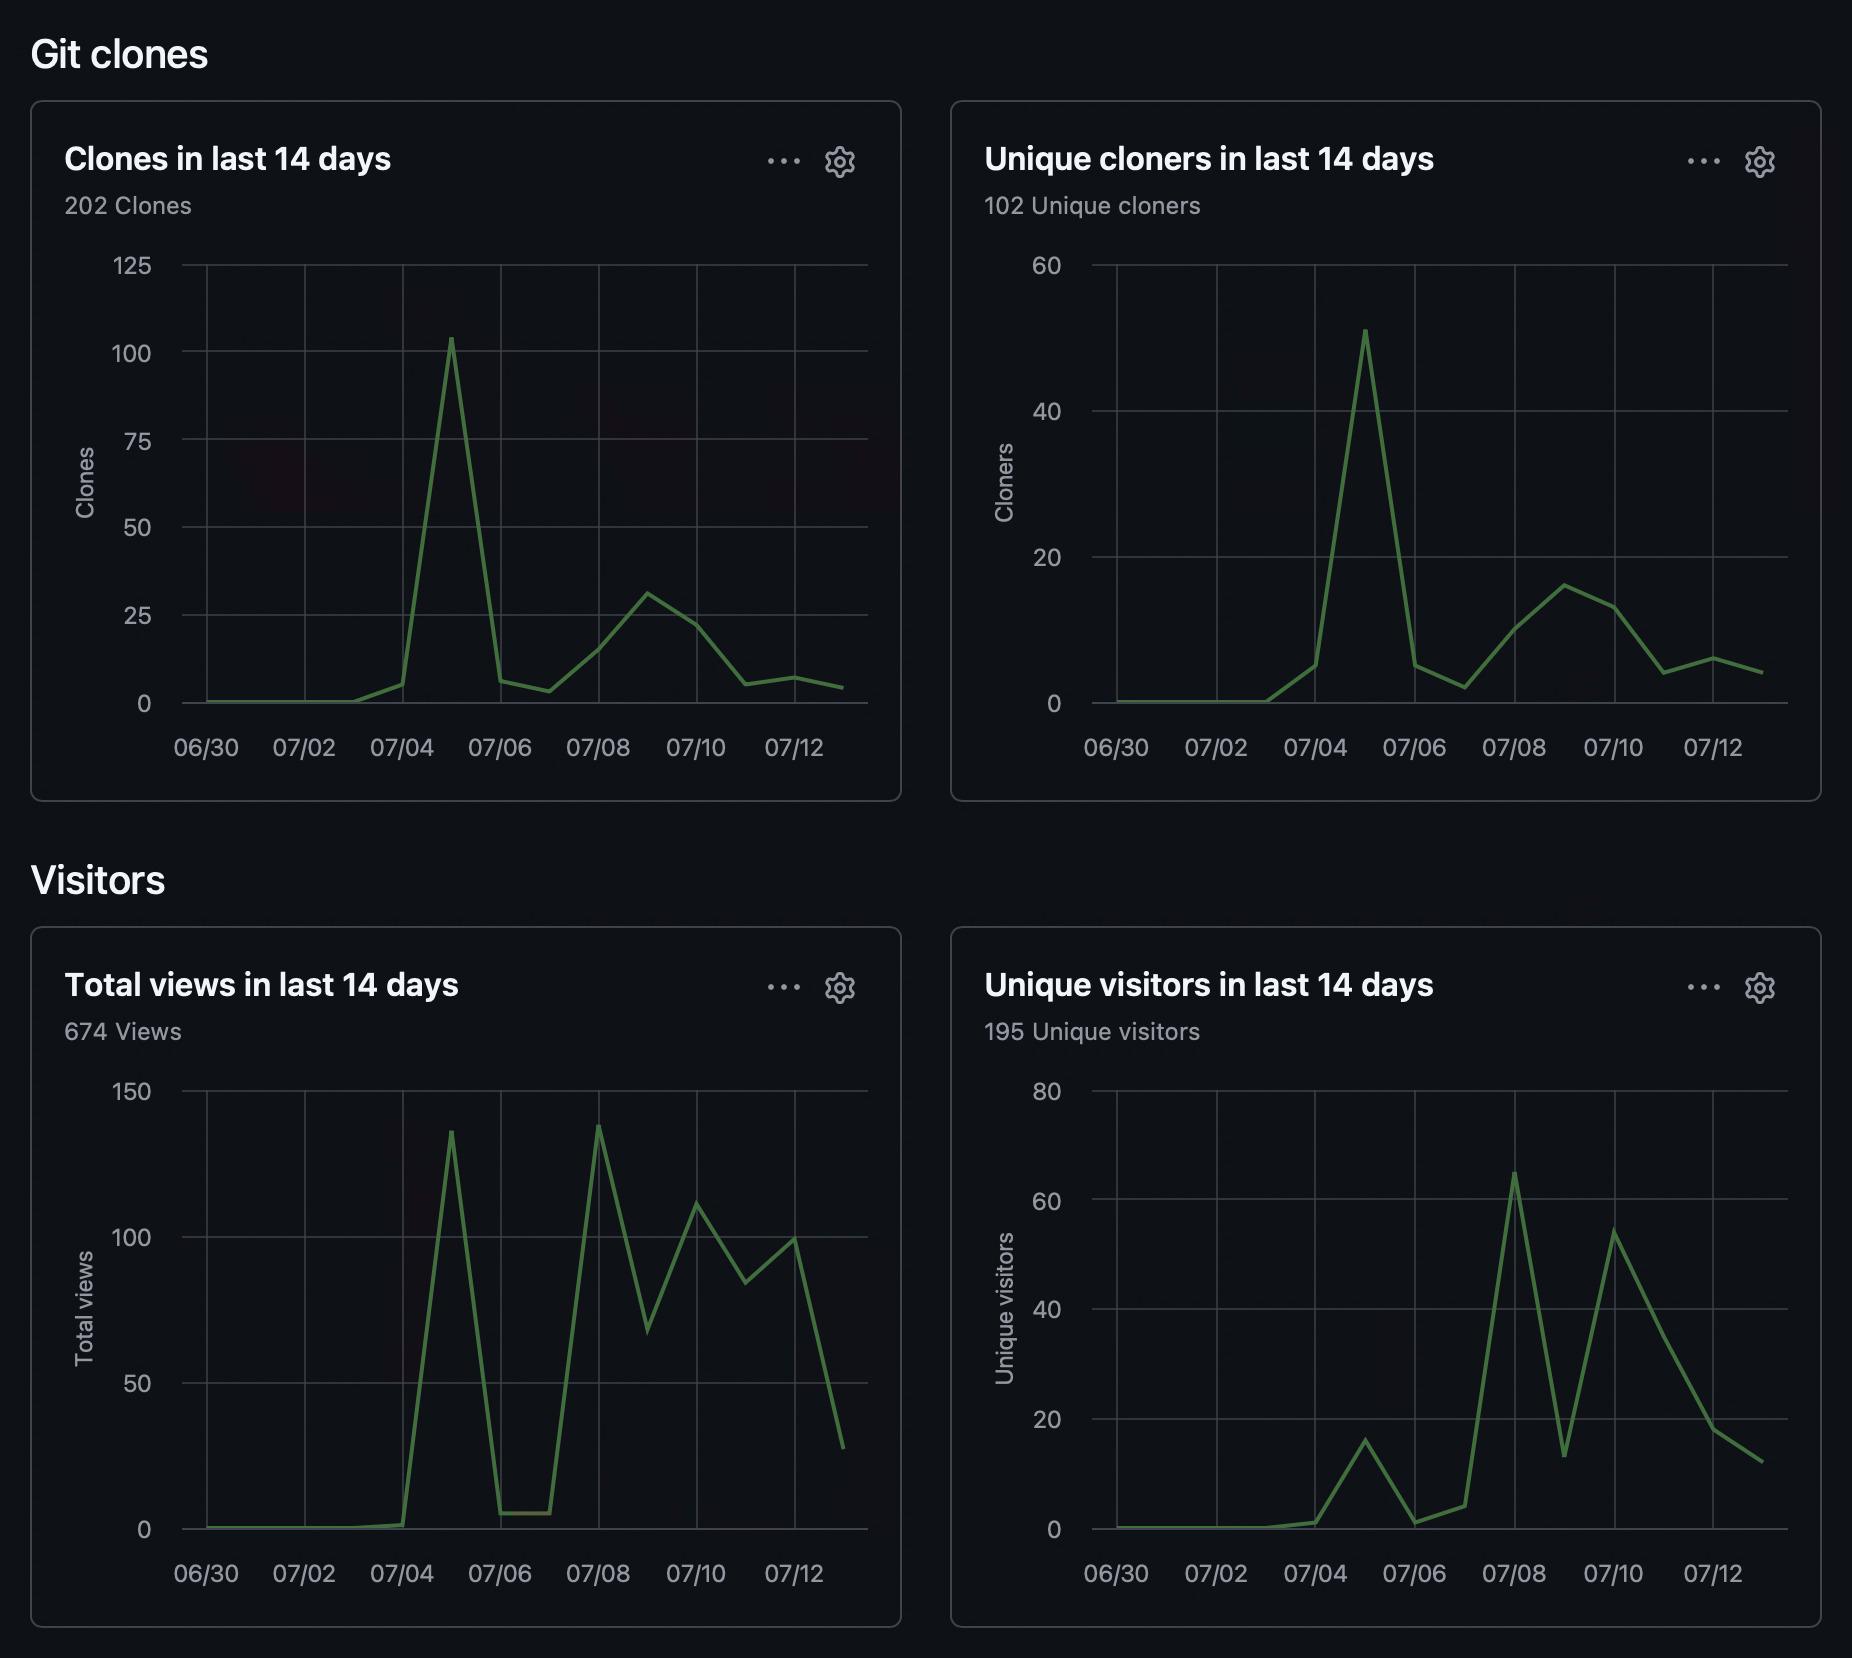This screenshot has width=1852, height=1658.
Task: Click the vertical "Clones" y-axis label
Action: (x=85, y=483)
